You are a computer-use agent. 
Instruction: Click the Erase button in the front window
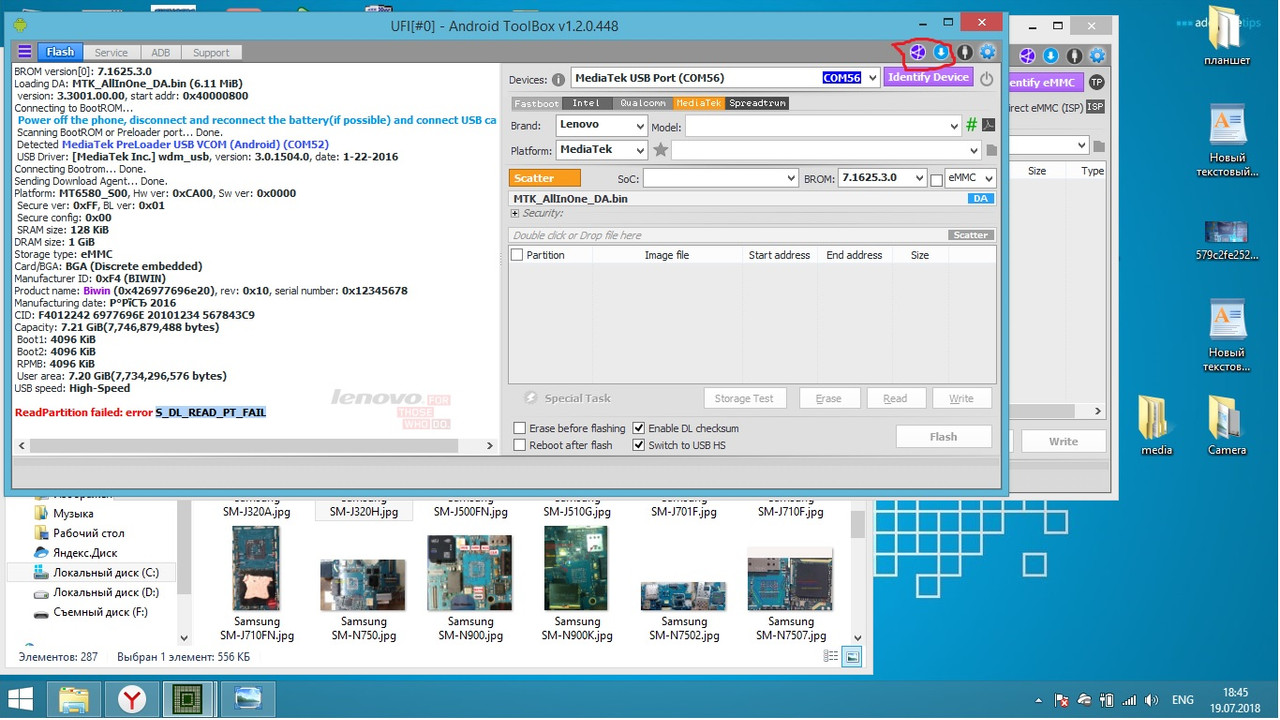coord(828,398)
